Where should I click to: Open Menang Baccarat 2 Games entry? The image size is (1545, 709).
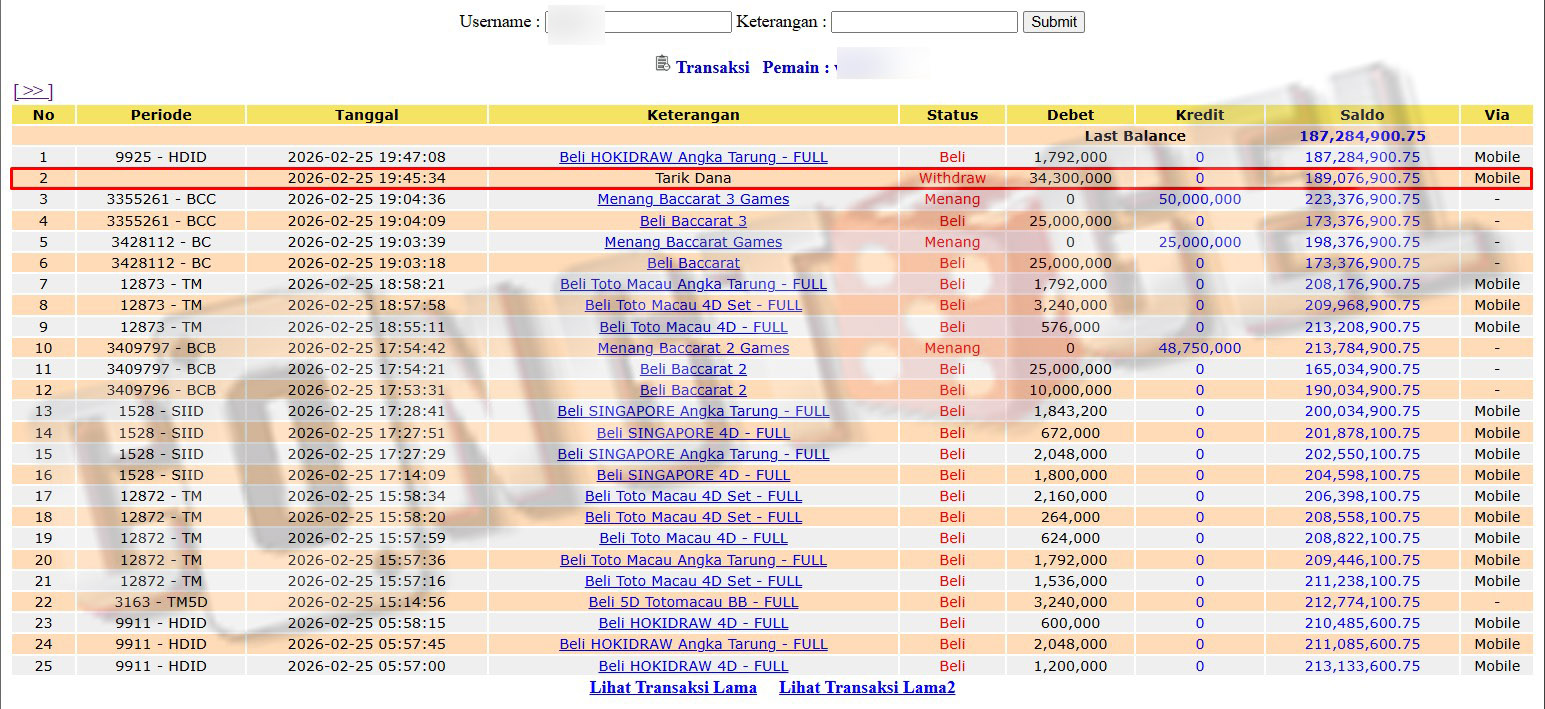point(693,348)
